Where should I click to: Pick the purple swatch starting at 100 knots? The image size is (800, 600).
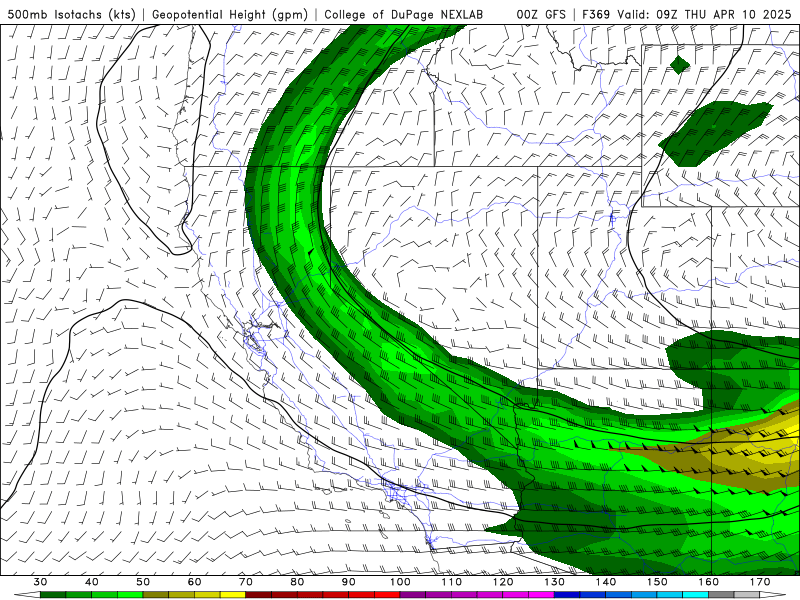pos(413,595)
